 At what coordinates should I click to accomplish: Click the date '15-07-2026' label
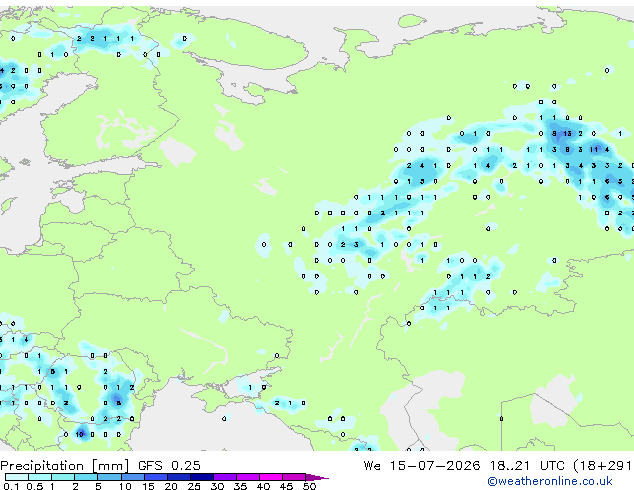(x=435, y=466)
